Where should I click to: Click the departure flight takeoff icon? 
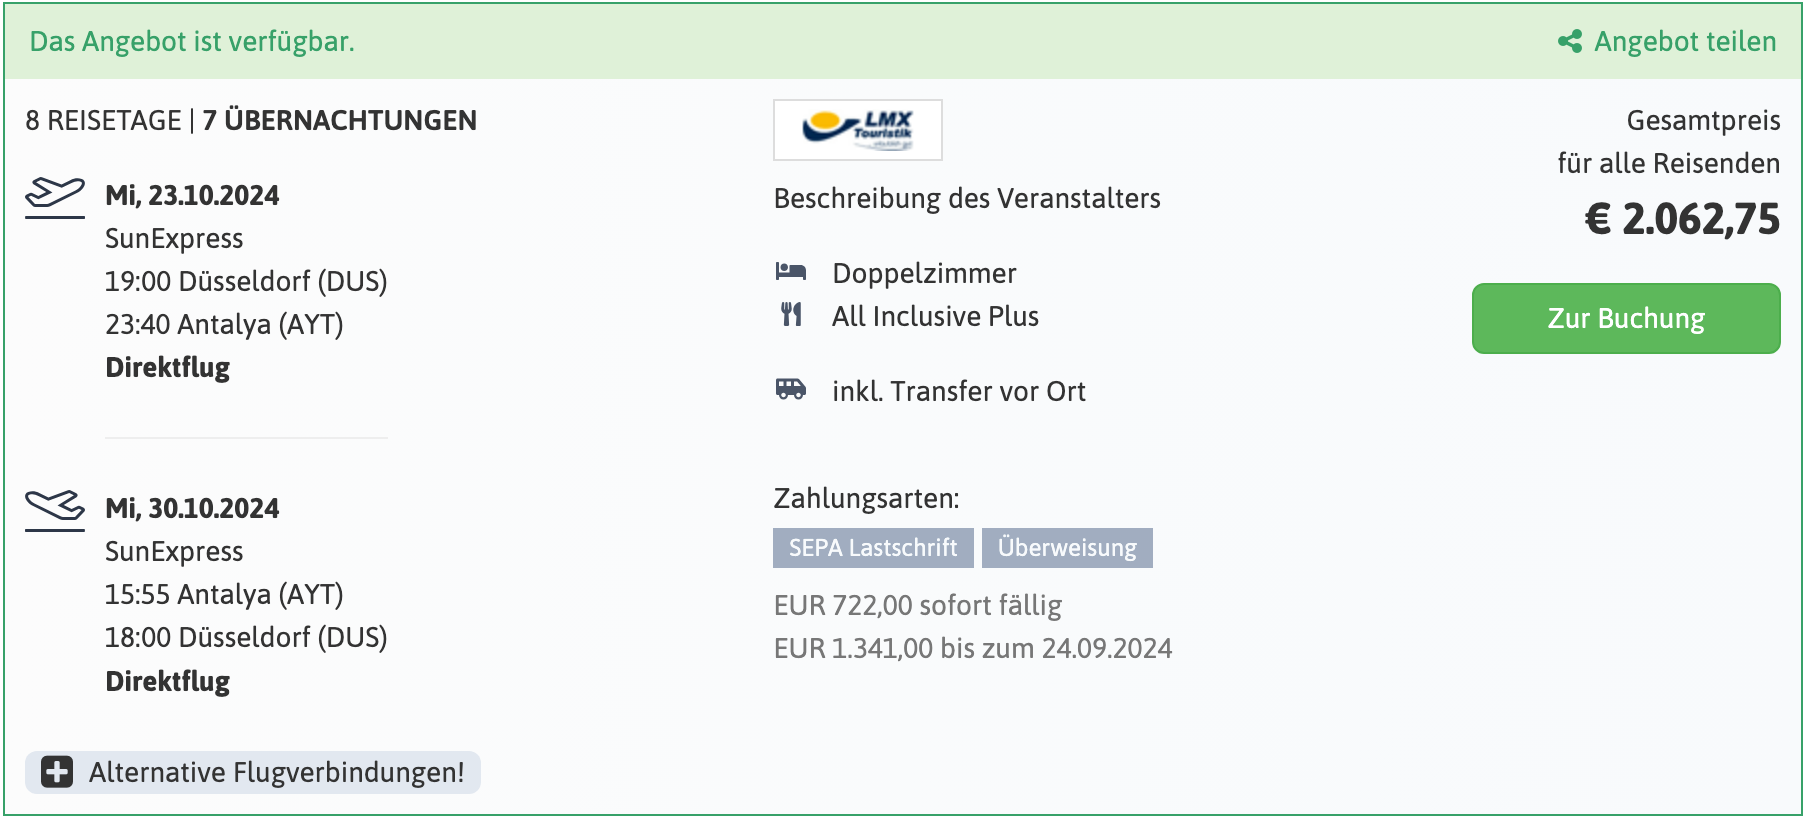(x=55, y=194)
